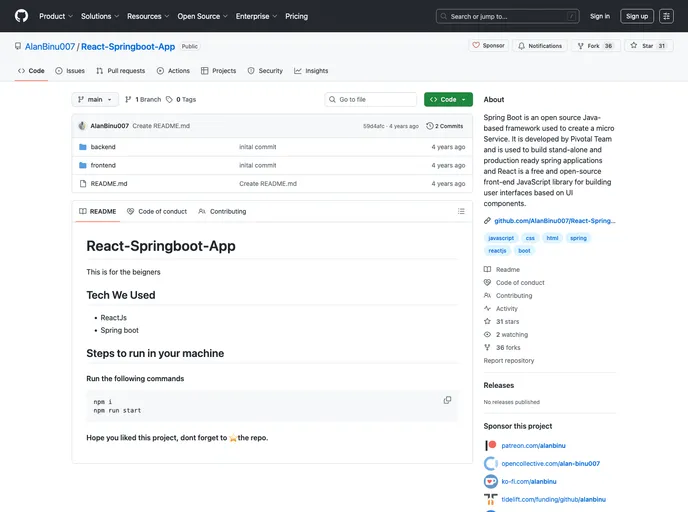688x512 pixels.
Task: Open the Activity sidebar link
Action: pyautogui.click(x=501, y=308)
